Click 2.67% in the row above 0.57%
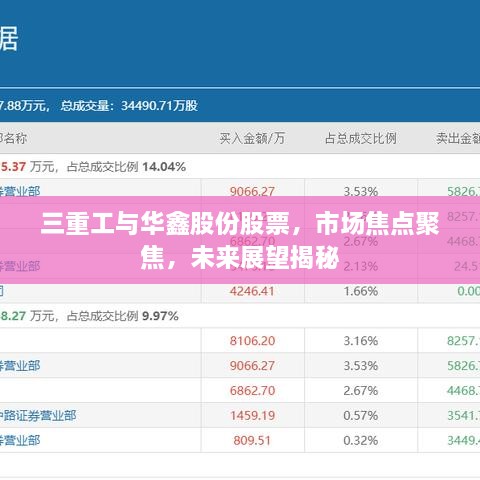 tap(361, 390)
